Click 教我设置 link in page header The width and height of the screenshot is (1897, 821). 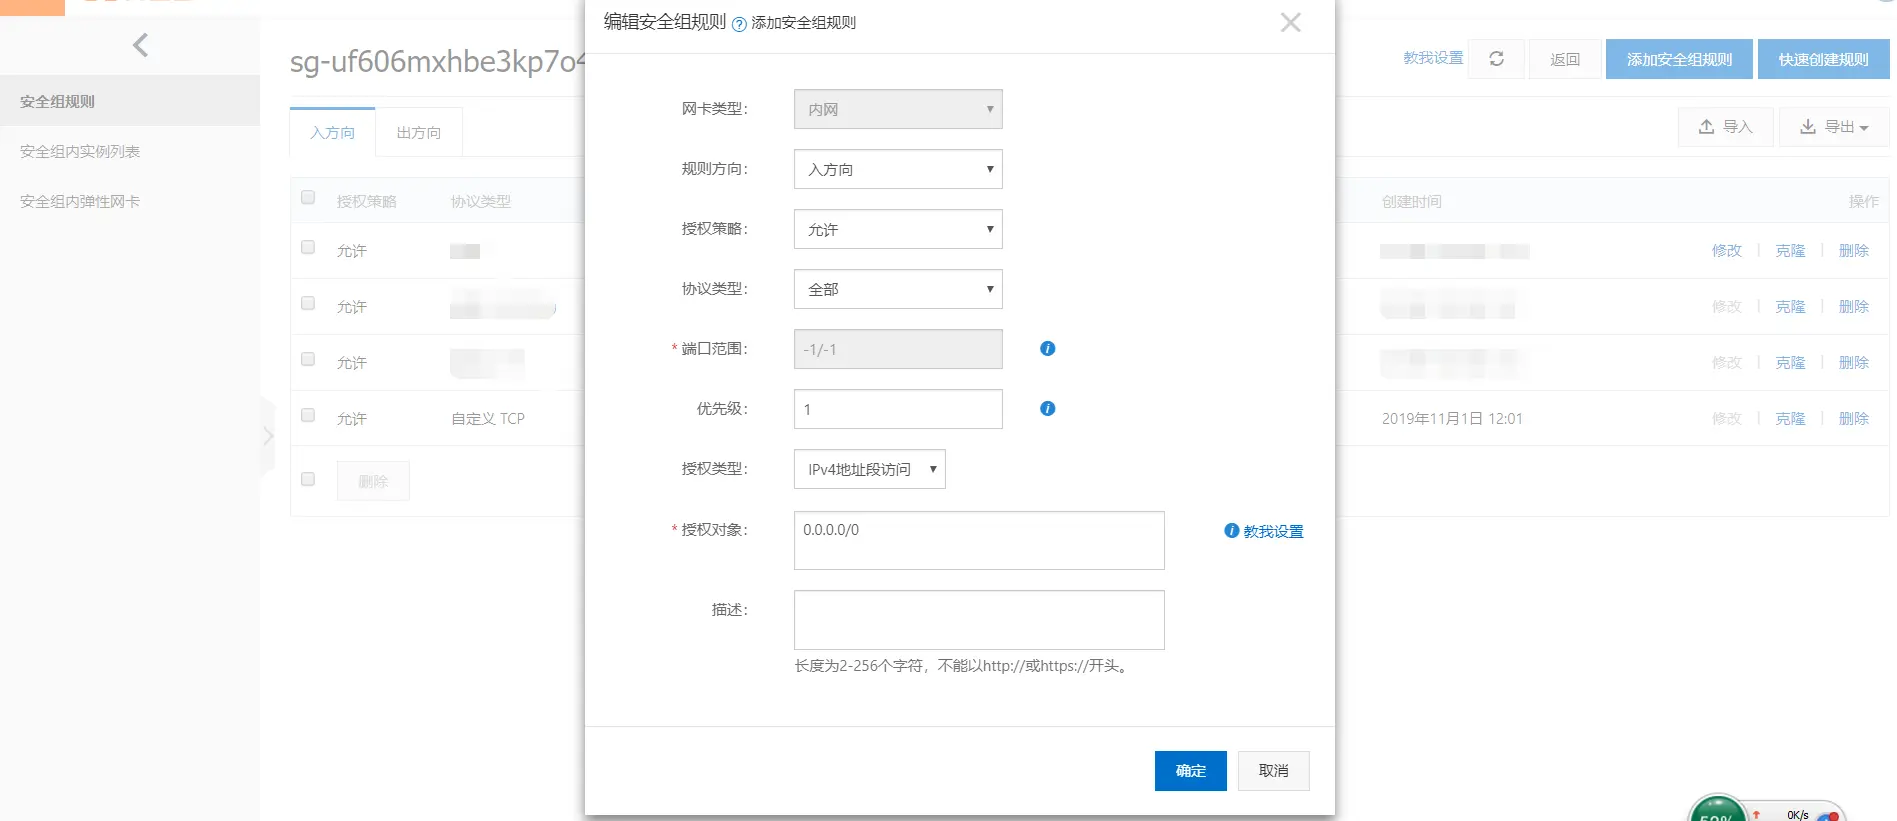point(1432,58)
